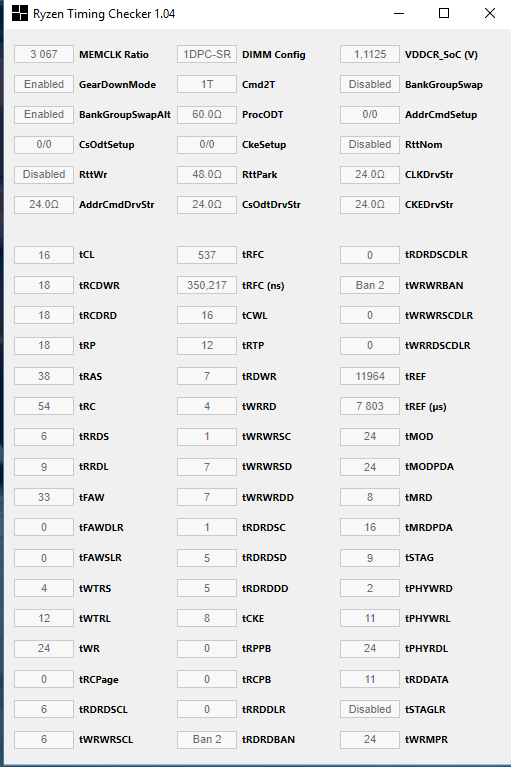511x767 pixels.
Task: Click the BankGroupSwap Disabled field
Action: [370, 84]
